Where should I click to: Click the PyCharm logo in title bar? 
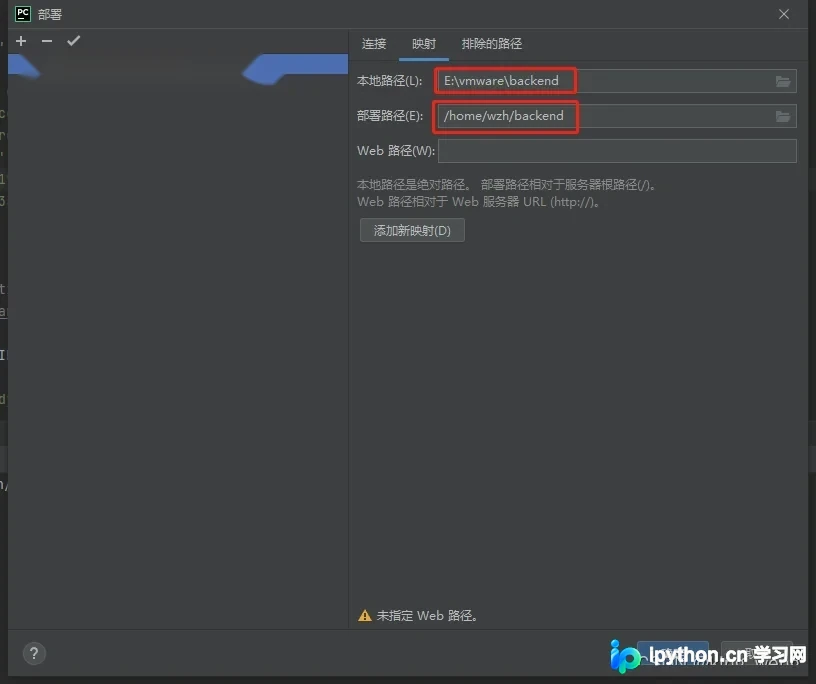(23, 14)
